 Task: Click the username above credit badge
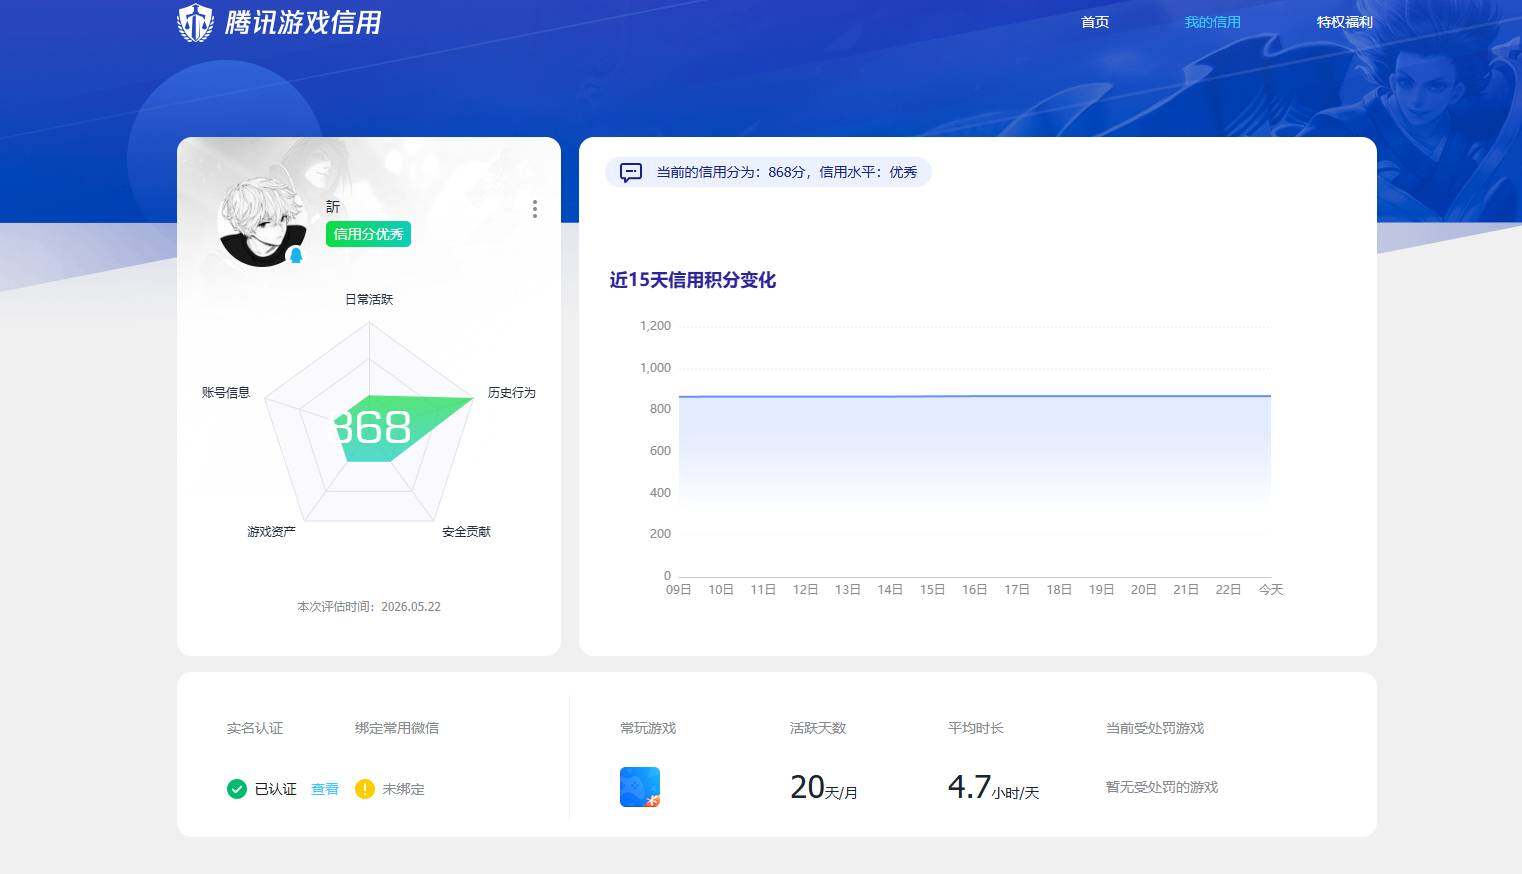[333, 206]
